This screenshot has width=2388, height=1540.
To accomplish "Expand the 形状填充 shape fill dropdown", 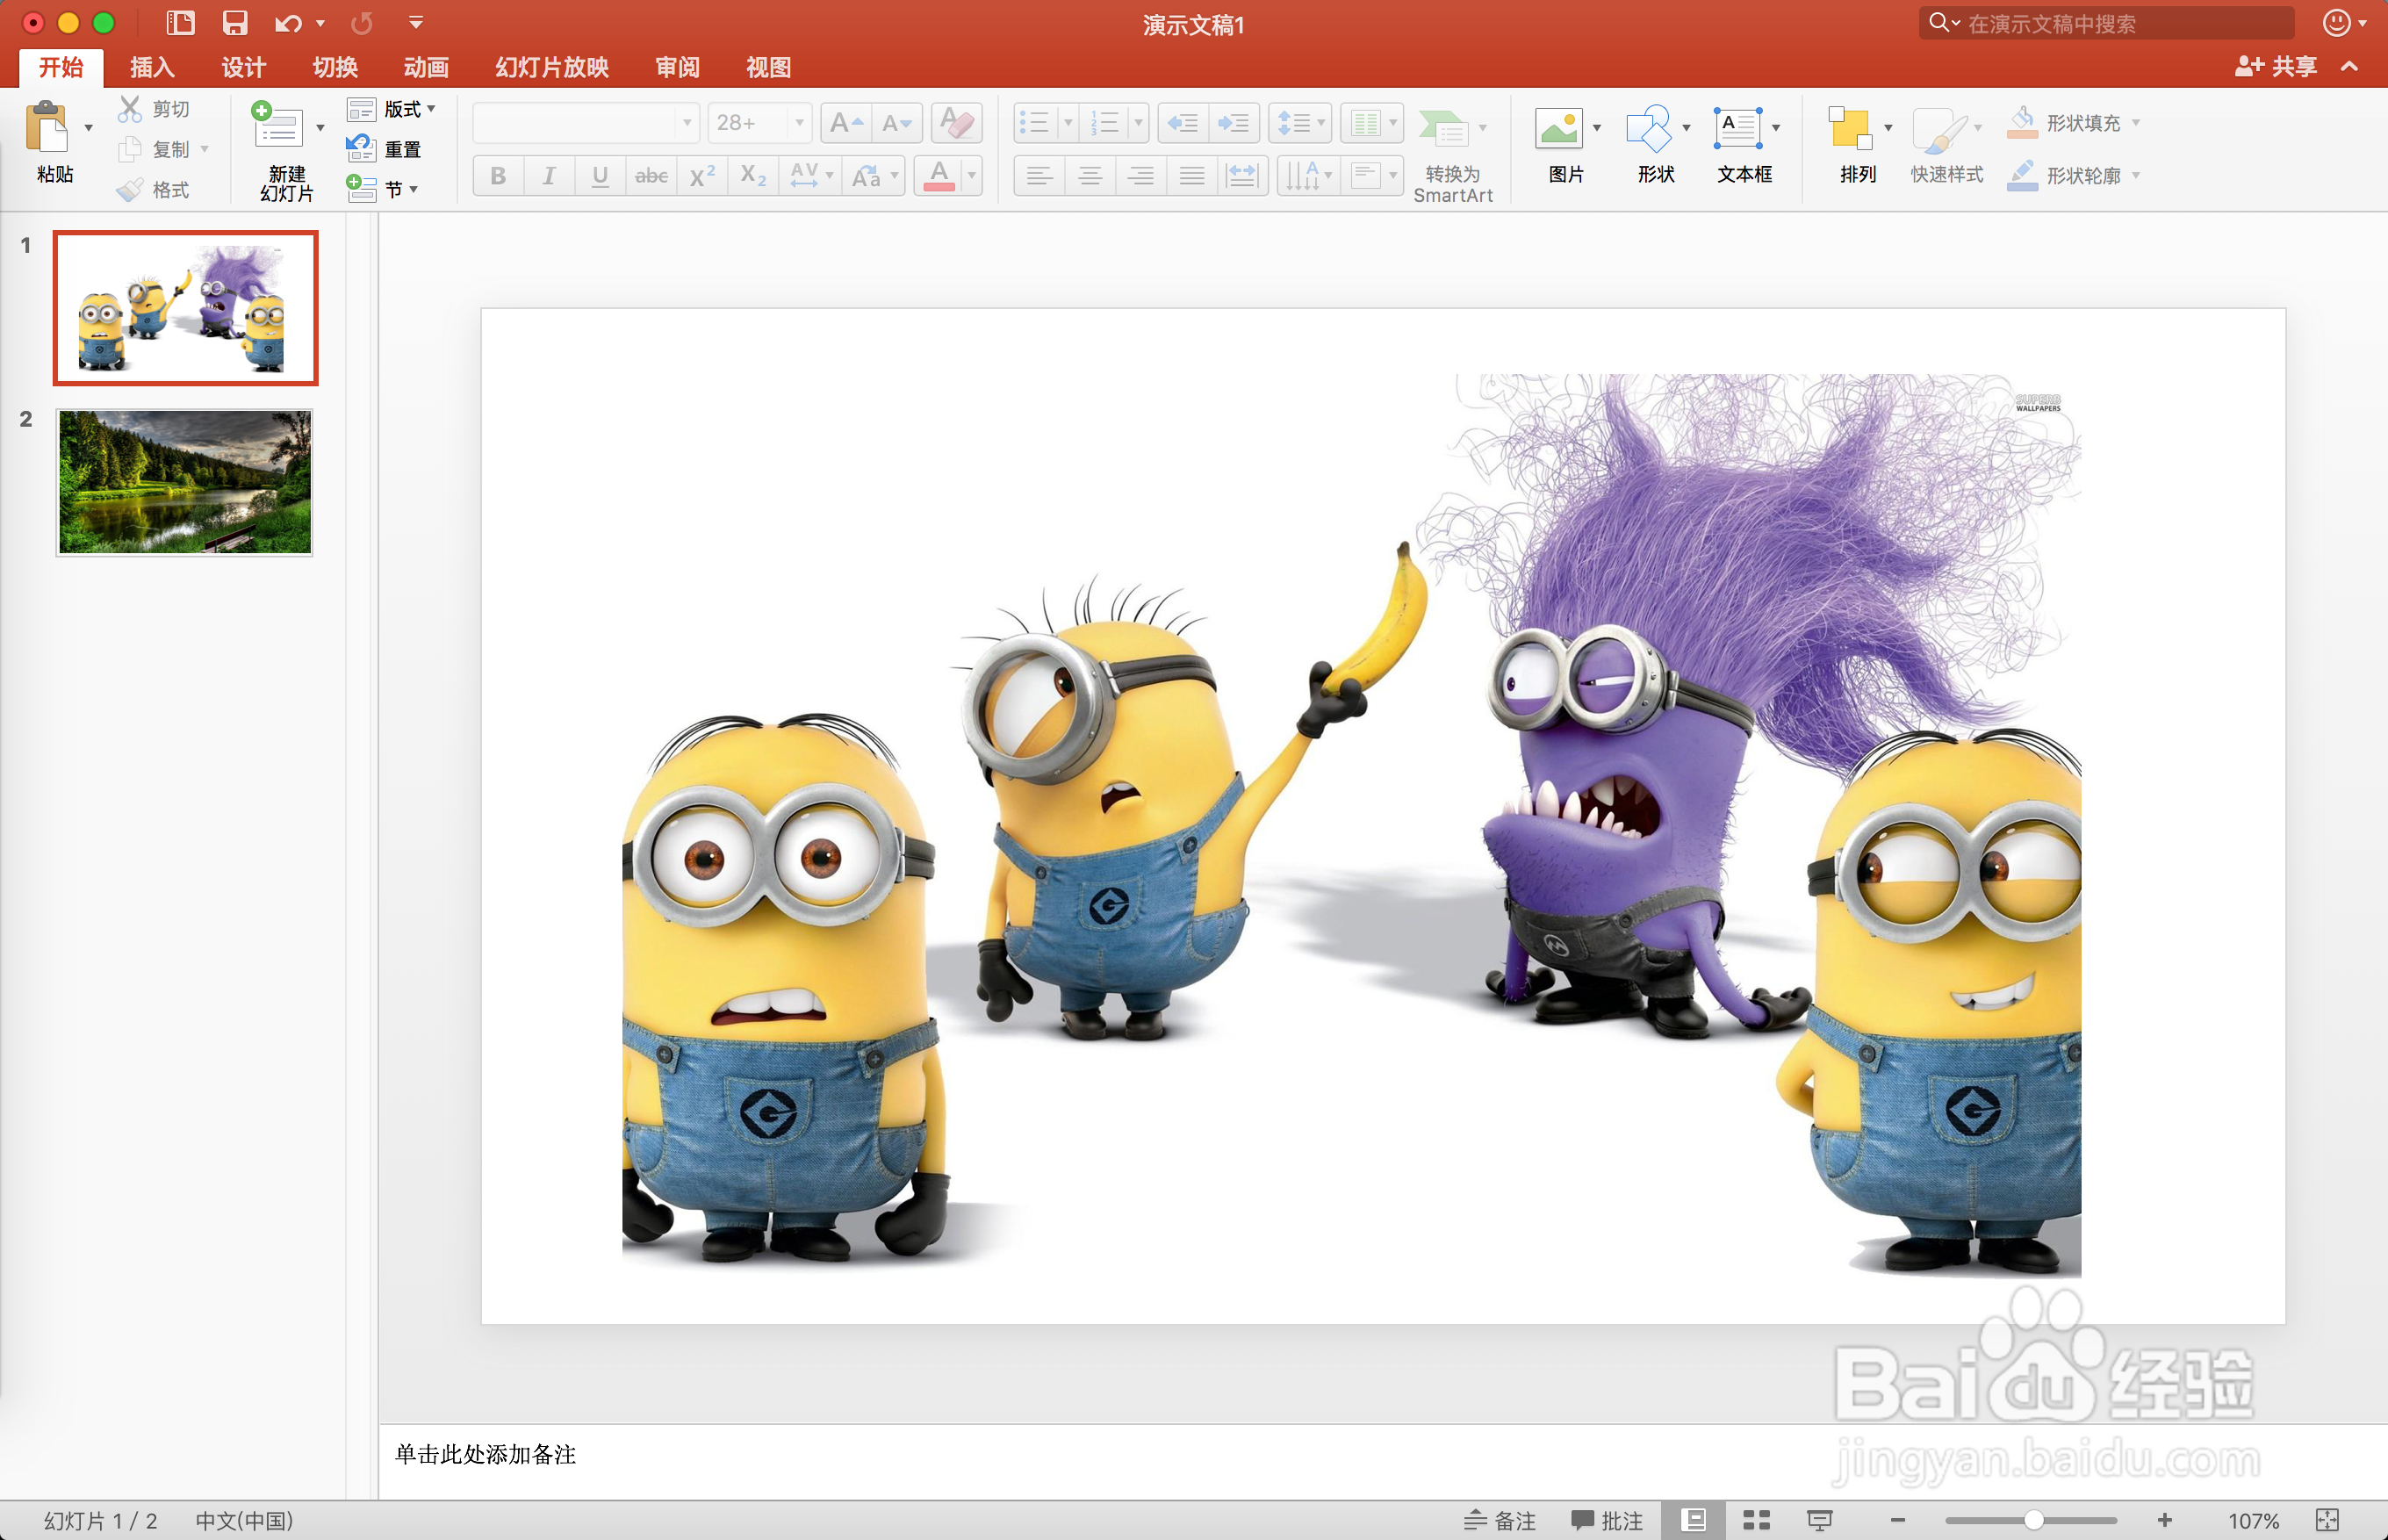I will pos(2136,123).
